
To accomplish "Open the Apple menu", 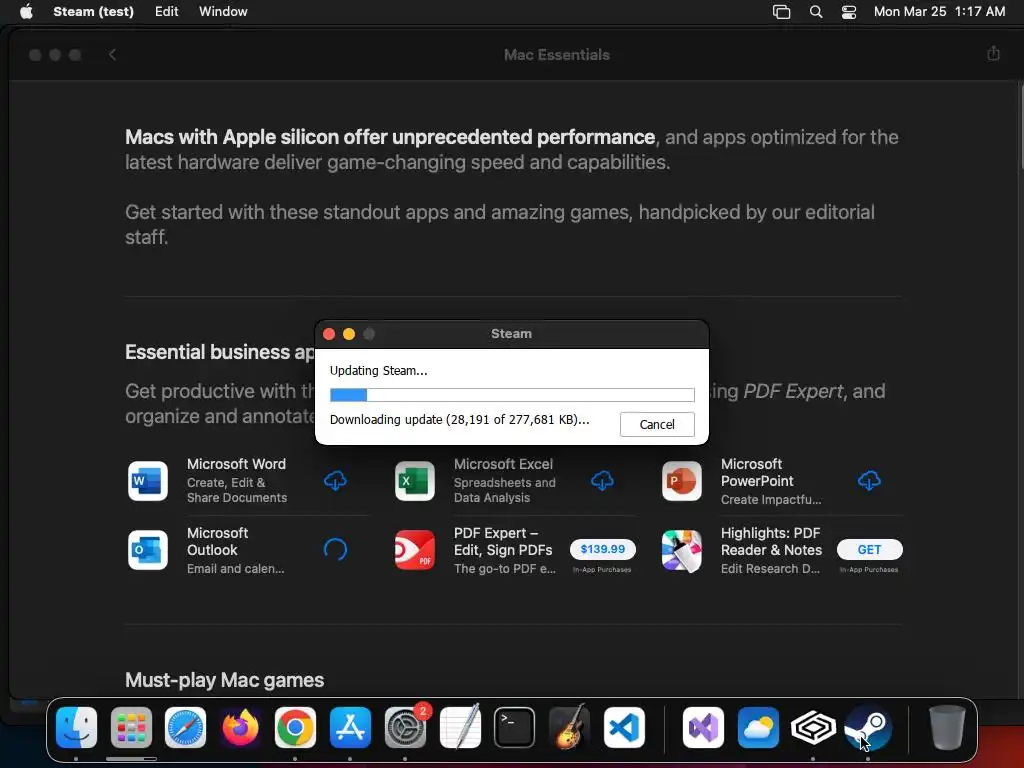I will click(26, 11).
